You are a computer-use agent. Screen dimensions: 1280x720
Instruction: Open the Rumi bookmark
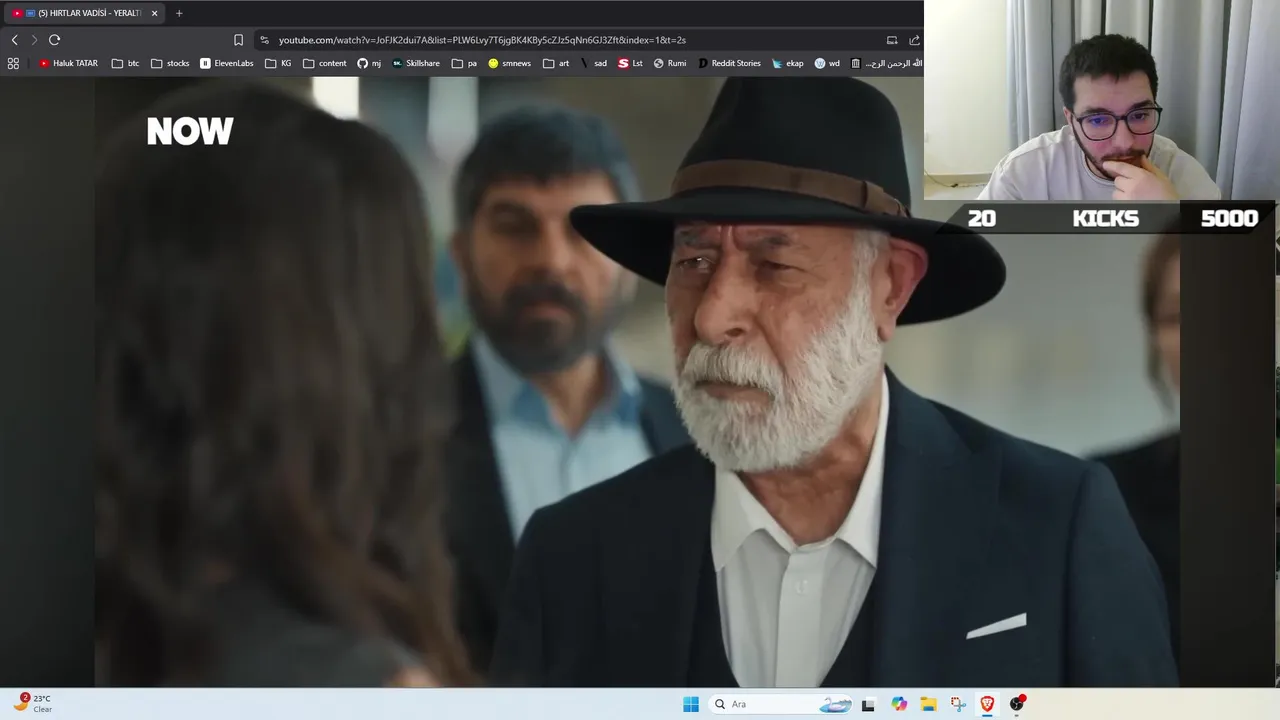670,63
